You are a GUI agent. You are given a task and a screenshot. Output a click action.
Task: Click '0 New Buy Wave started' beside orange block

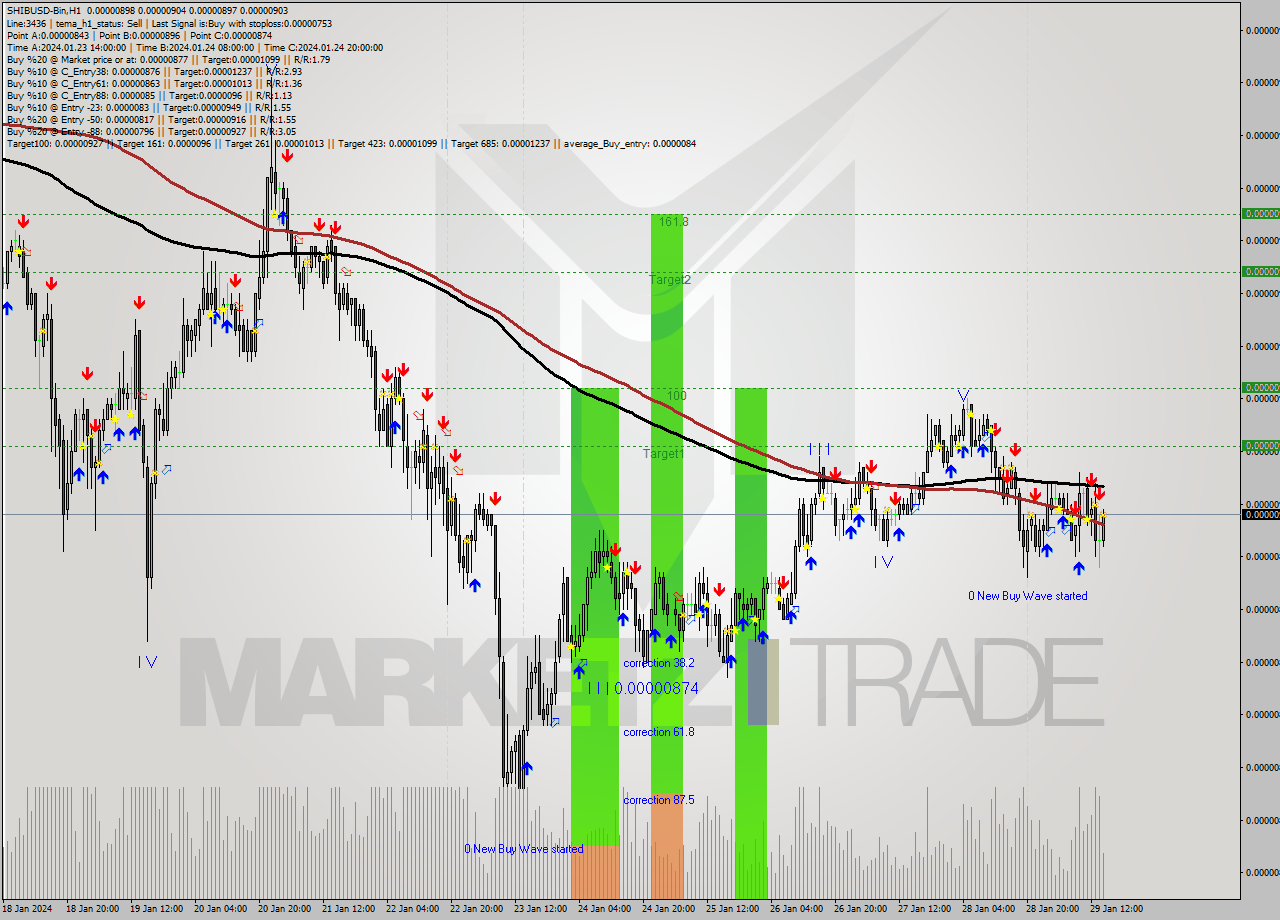point(523,849)
